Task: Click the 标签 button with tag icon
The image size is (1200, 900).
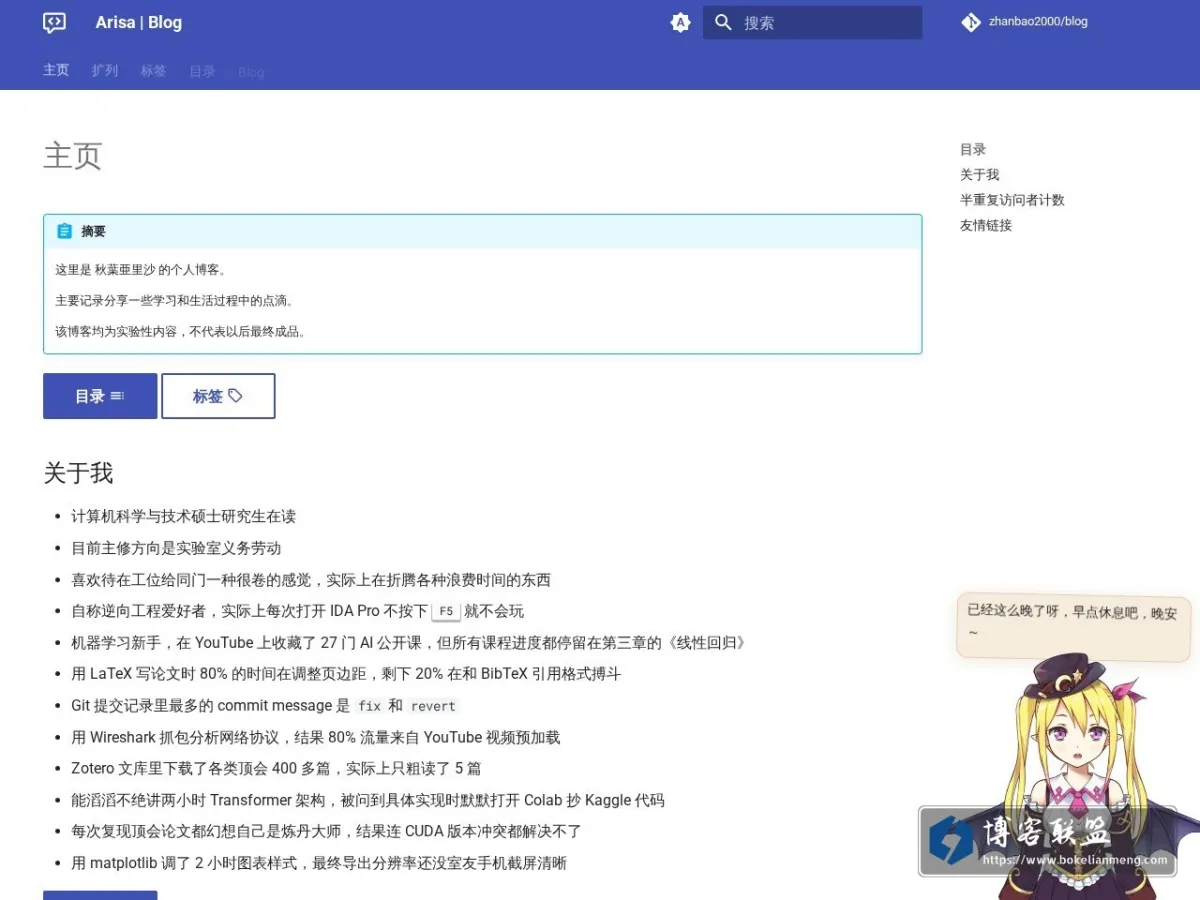Action: [218, 396]
